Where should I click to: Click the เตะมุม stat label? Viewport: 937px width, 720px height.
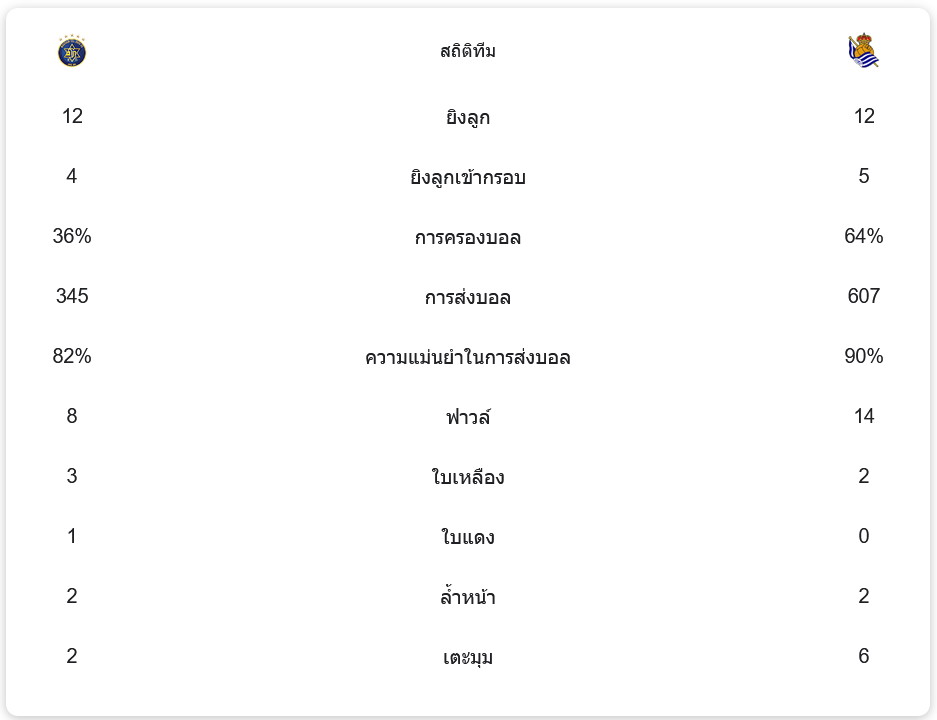468,658
